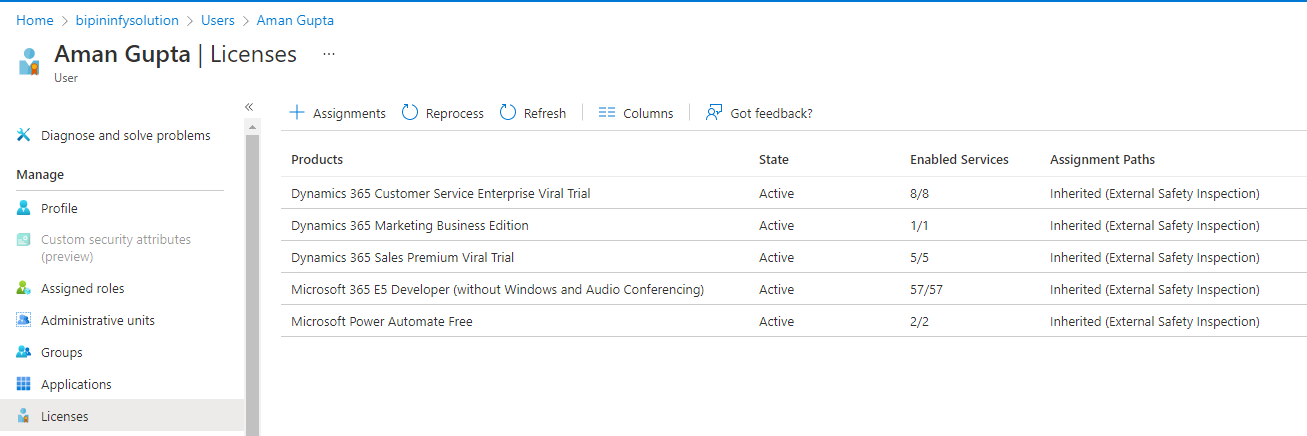Open bipininfysolution breadcrumb link
Viewport: 1307px width, 436px height.
pos(127,20)
